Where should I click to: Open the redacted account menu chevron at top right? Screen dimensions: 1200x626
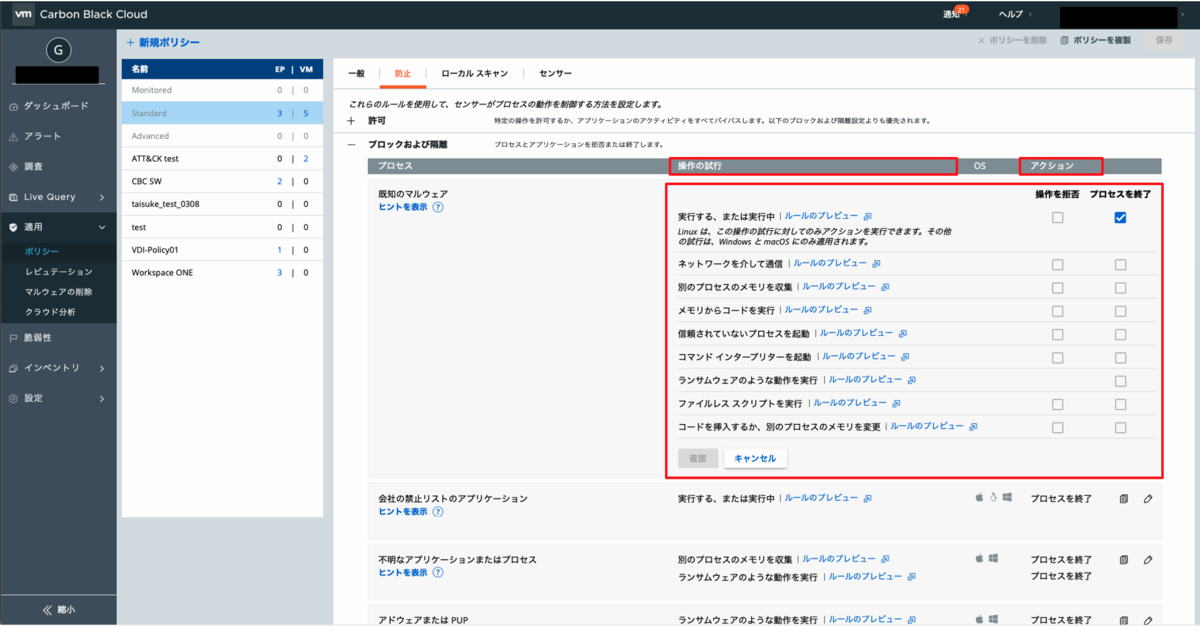(x=1183, y=14)
